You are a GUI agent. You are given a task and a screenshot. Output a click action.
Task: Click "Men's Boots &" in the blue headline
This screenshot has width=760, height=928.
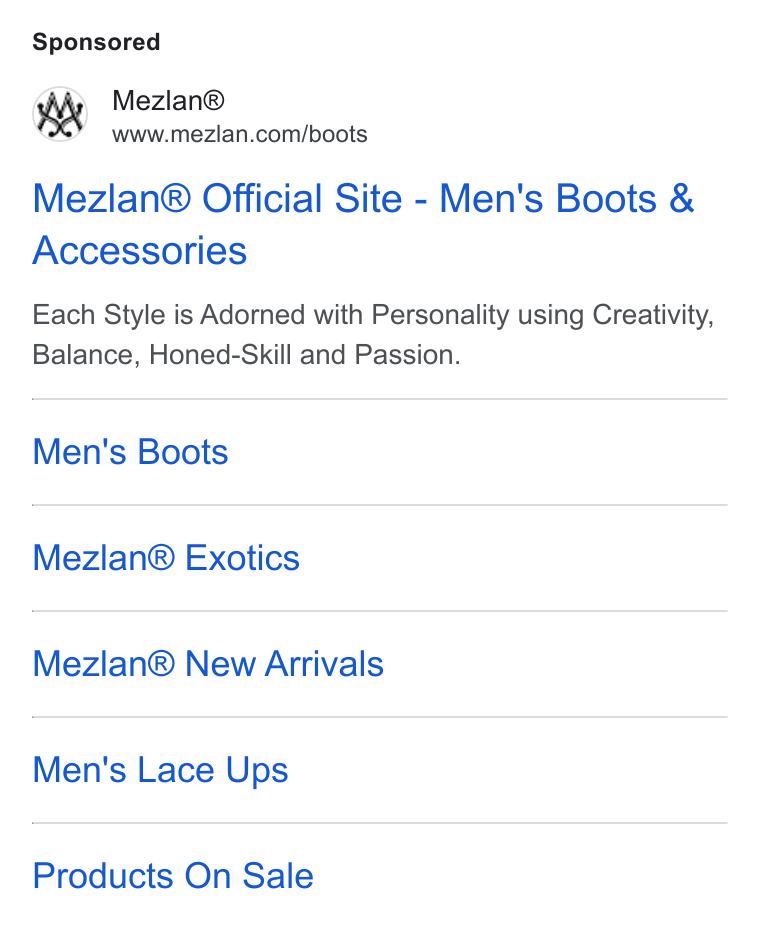566,198
